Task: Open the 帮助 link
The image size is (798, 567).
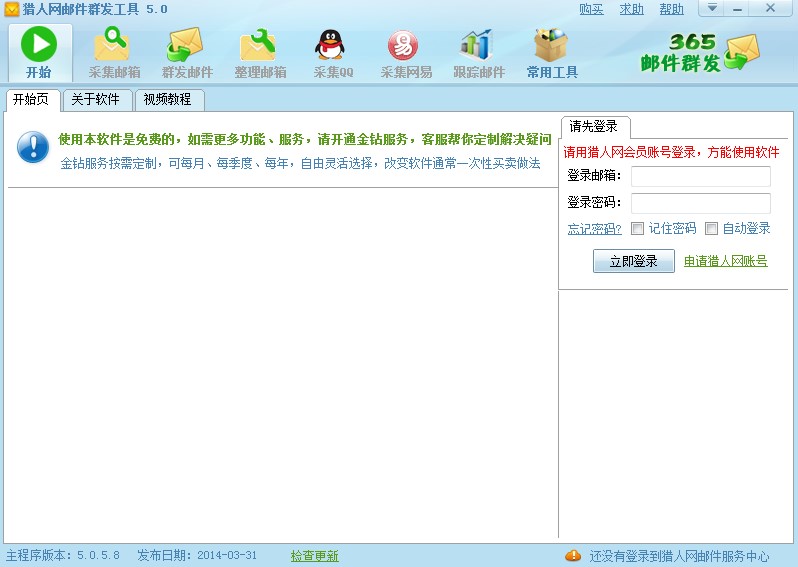Action: pyautogui.click(x=672, y=9)
